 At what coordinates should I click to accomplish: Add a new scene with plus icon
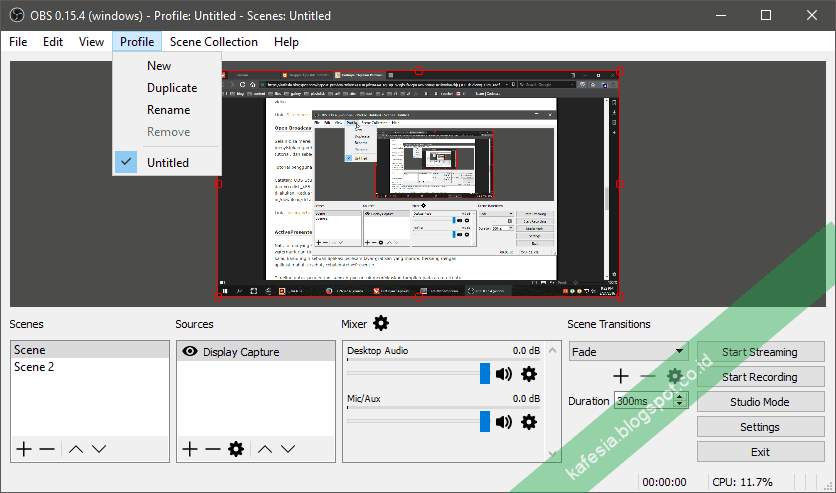pos(24,449)
